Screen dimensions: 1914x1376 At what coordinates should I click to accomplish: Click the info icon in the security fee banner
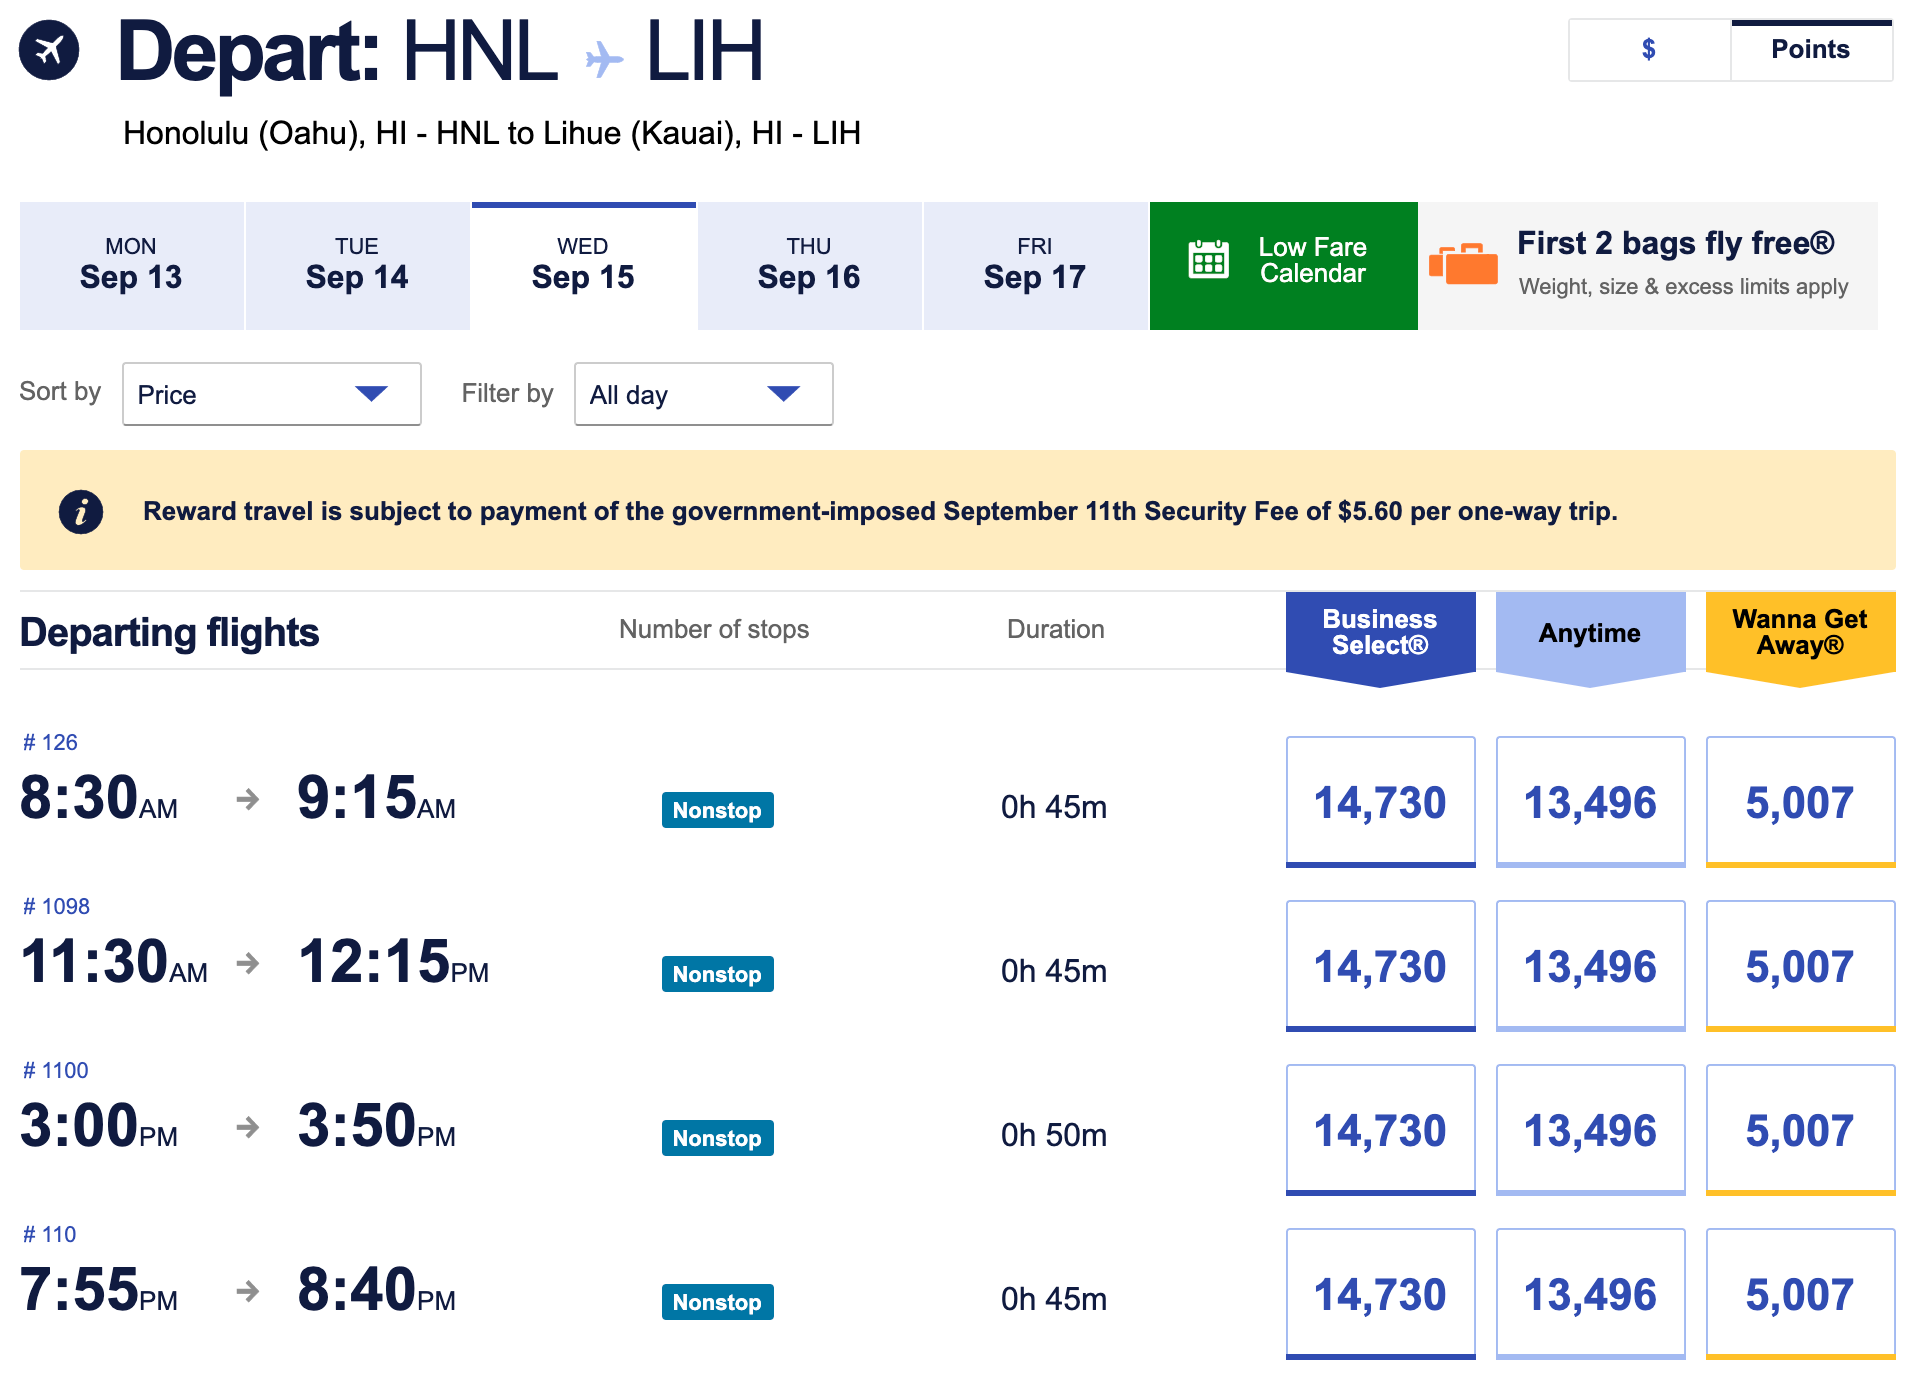point(81,512)
